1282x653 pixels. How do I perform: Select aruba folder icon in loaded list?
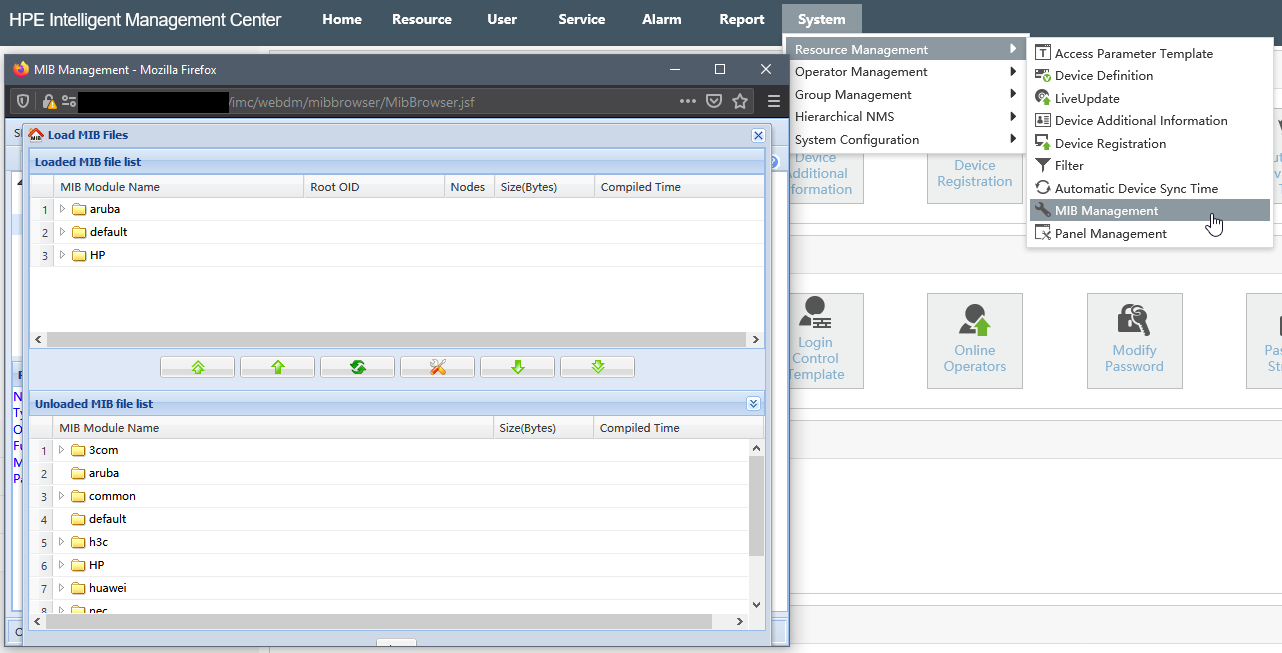[x=79, y=209]
